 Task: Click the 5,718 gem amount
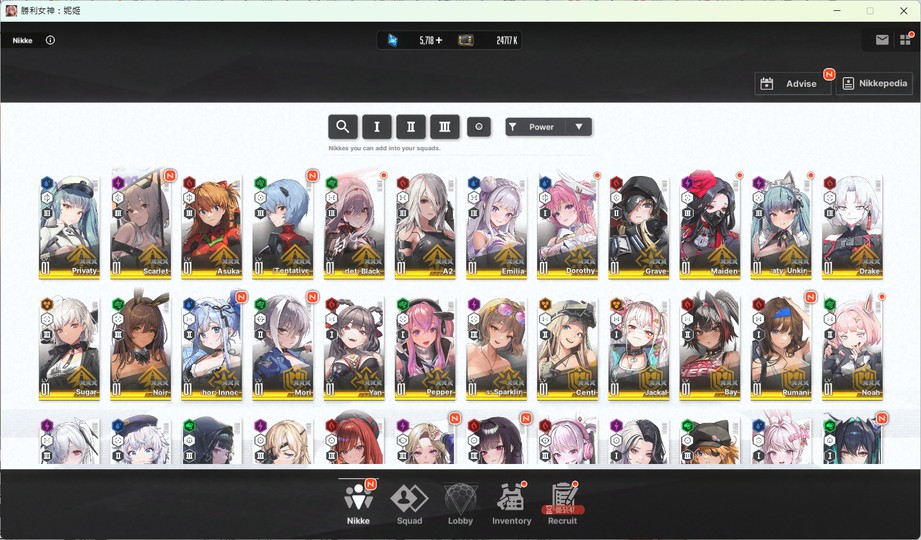pos(426,40)
